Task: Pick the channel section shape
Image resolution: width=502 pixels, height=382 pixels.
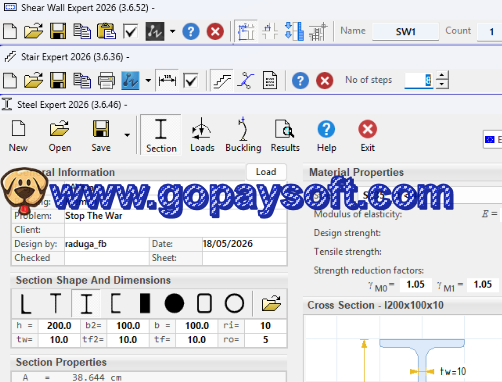Action: 115,303
